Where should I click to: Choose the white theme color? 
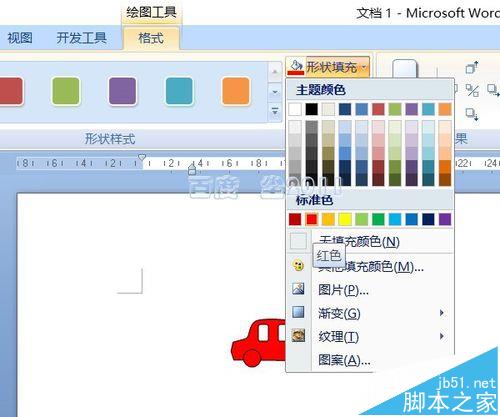[295, 109]
